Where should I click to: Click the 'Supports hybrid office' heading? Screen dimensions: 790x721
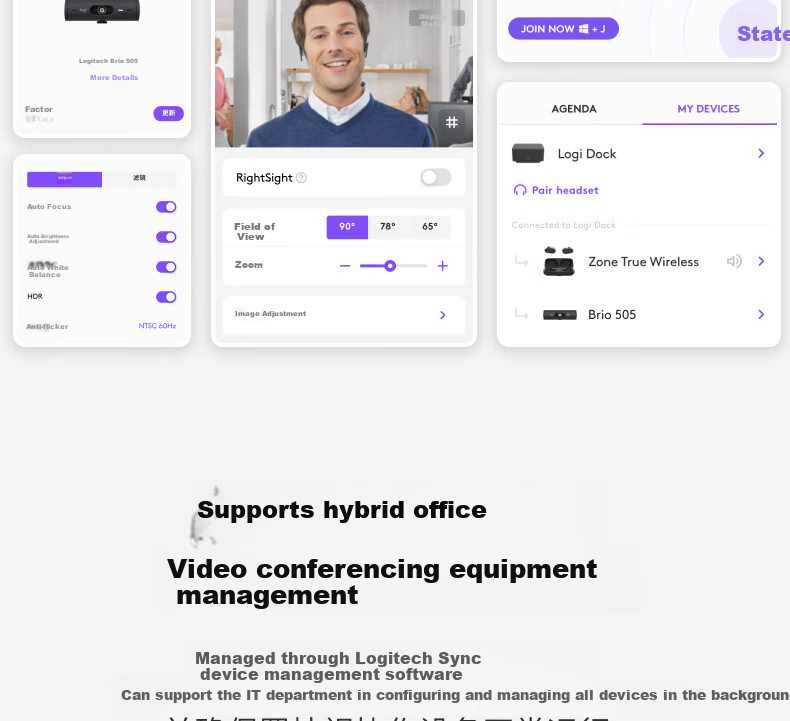pyautogui.click(x=342, y=510)
